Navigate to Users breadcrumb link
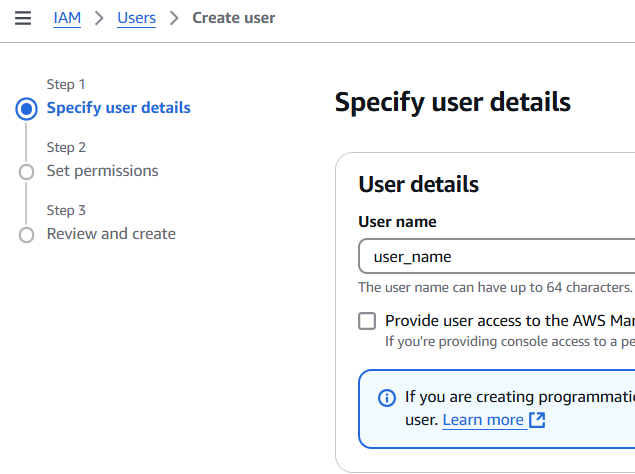635x474 pixels. [136, 18]
